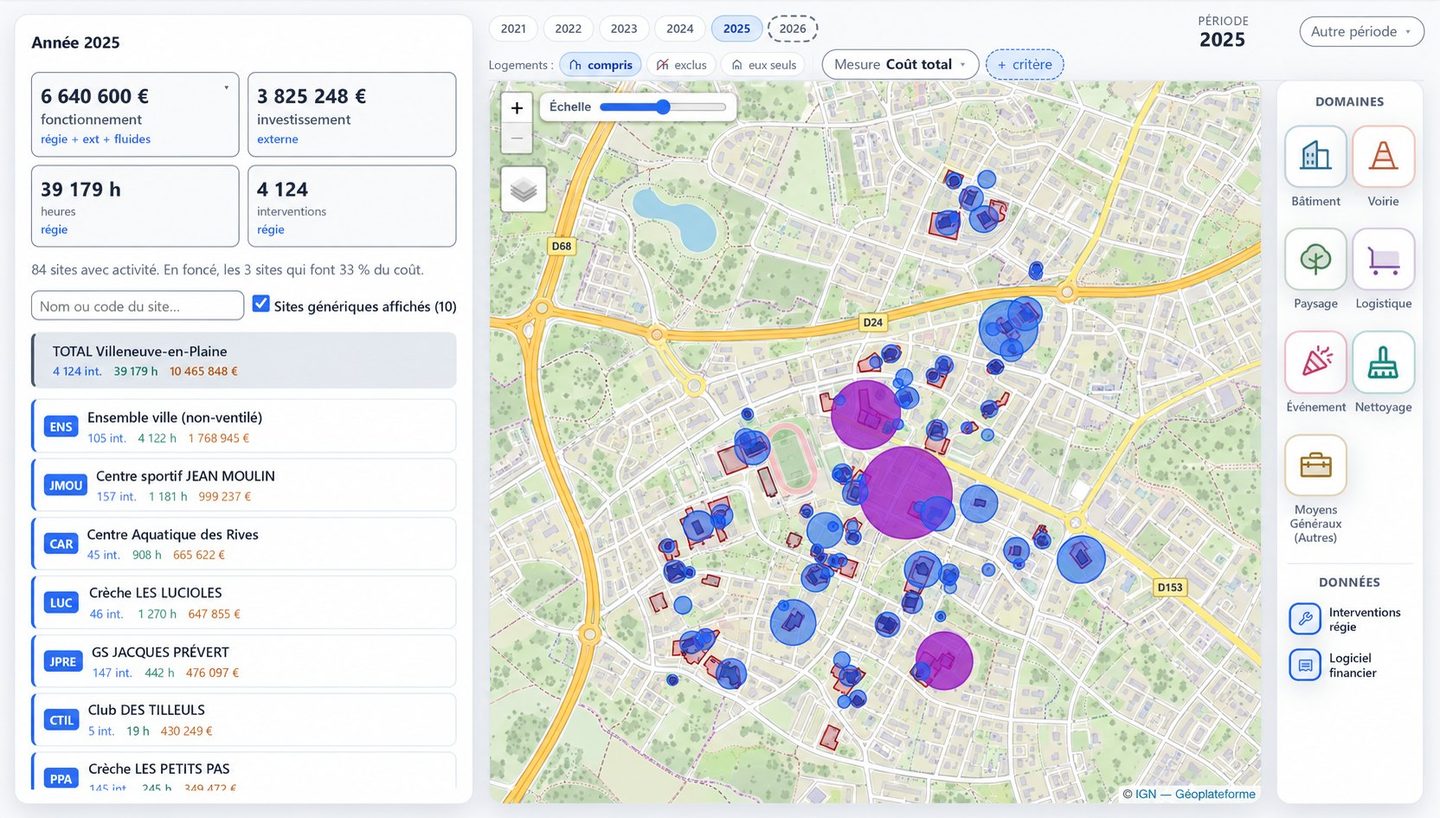Focus the site name or code field
This screenshot has width=1440, height=818.
pos(138,306)
